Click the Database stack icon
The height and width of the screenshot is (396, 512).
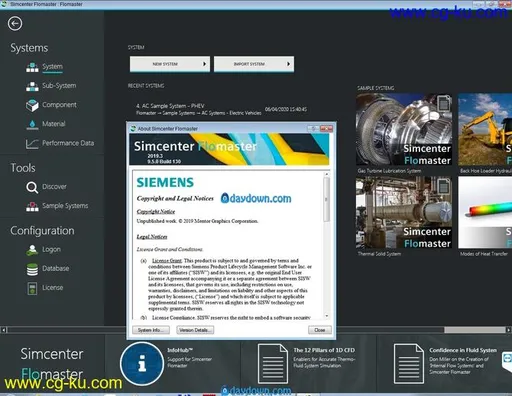pos(32,269)
